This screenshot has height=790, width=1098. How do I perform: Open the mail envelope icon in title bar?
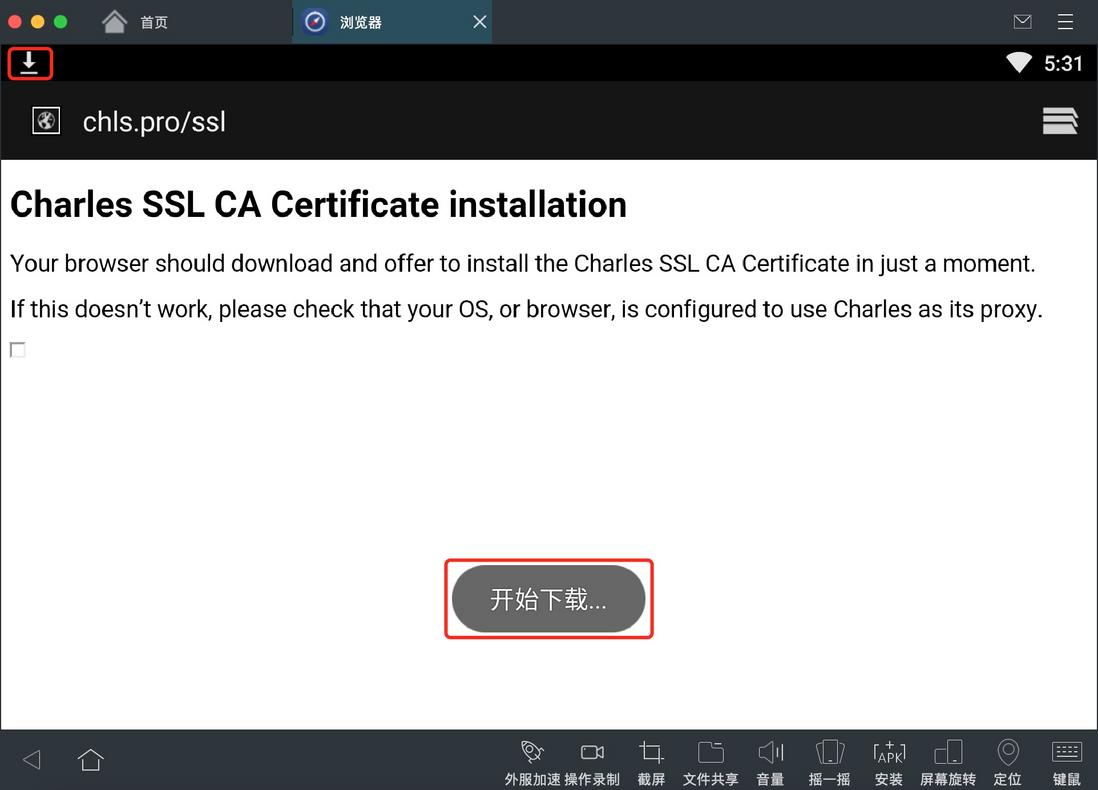[1022, 22]
